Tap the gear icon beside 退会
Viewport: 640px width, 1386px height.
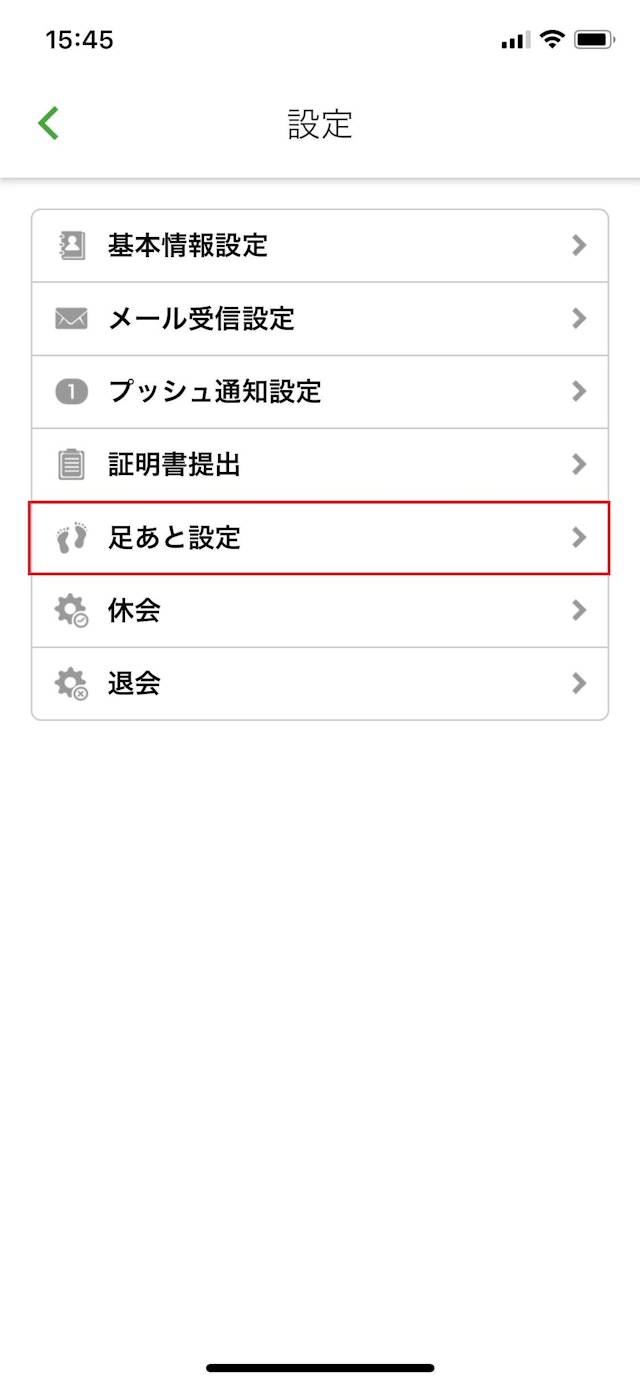coord(72,684)
